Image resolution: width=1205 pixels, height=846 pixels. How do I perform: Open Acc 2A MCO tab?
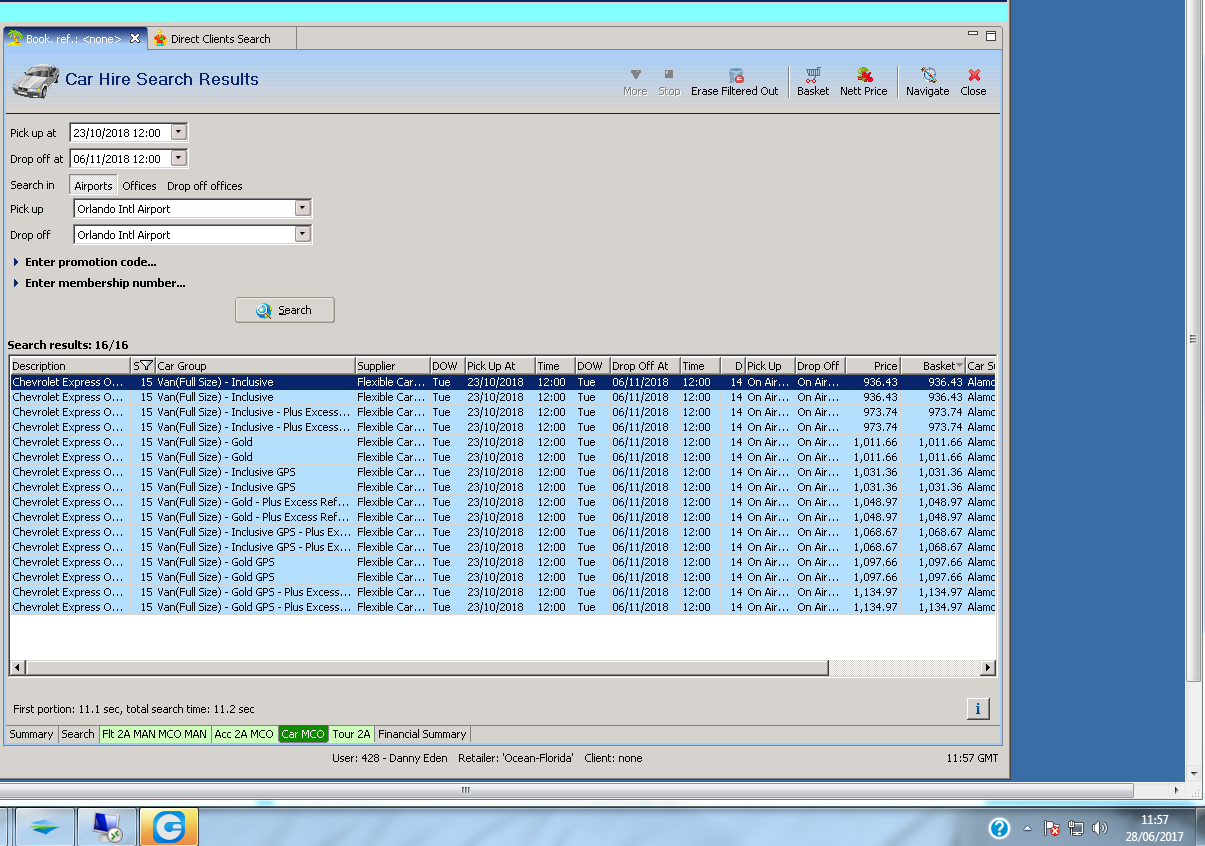244,734
